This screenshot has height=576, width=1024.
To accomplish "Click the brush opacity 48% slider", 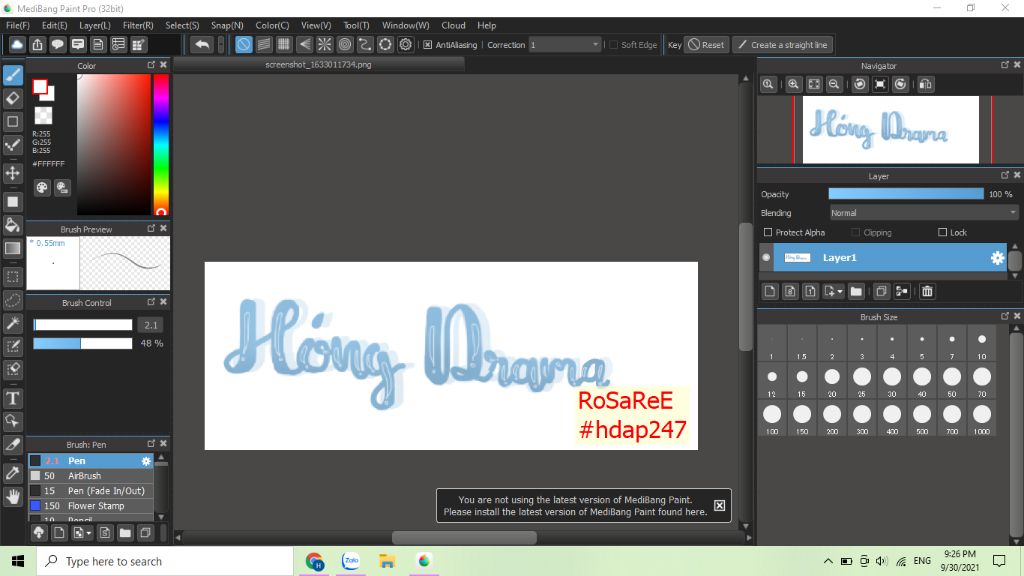I will click(x=82, y=344).
